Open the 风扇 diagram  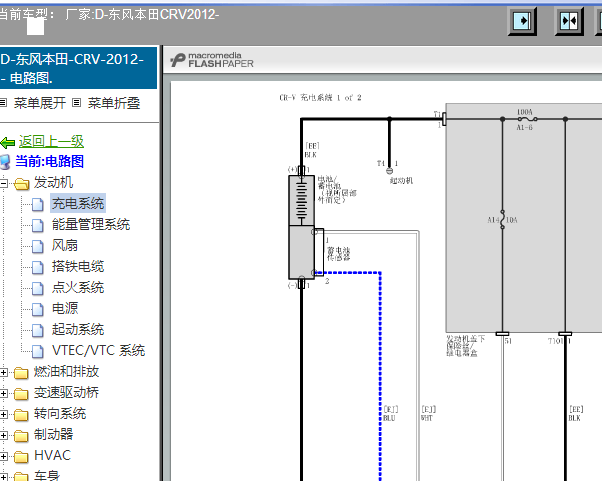click(65, 245)
